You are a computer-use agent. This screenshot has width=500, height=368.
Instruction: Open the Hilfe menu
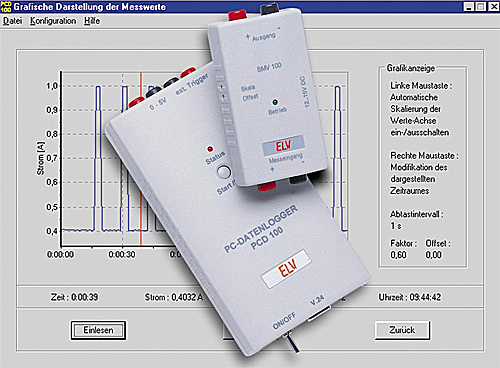92,21
